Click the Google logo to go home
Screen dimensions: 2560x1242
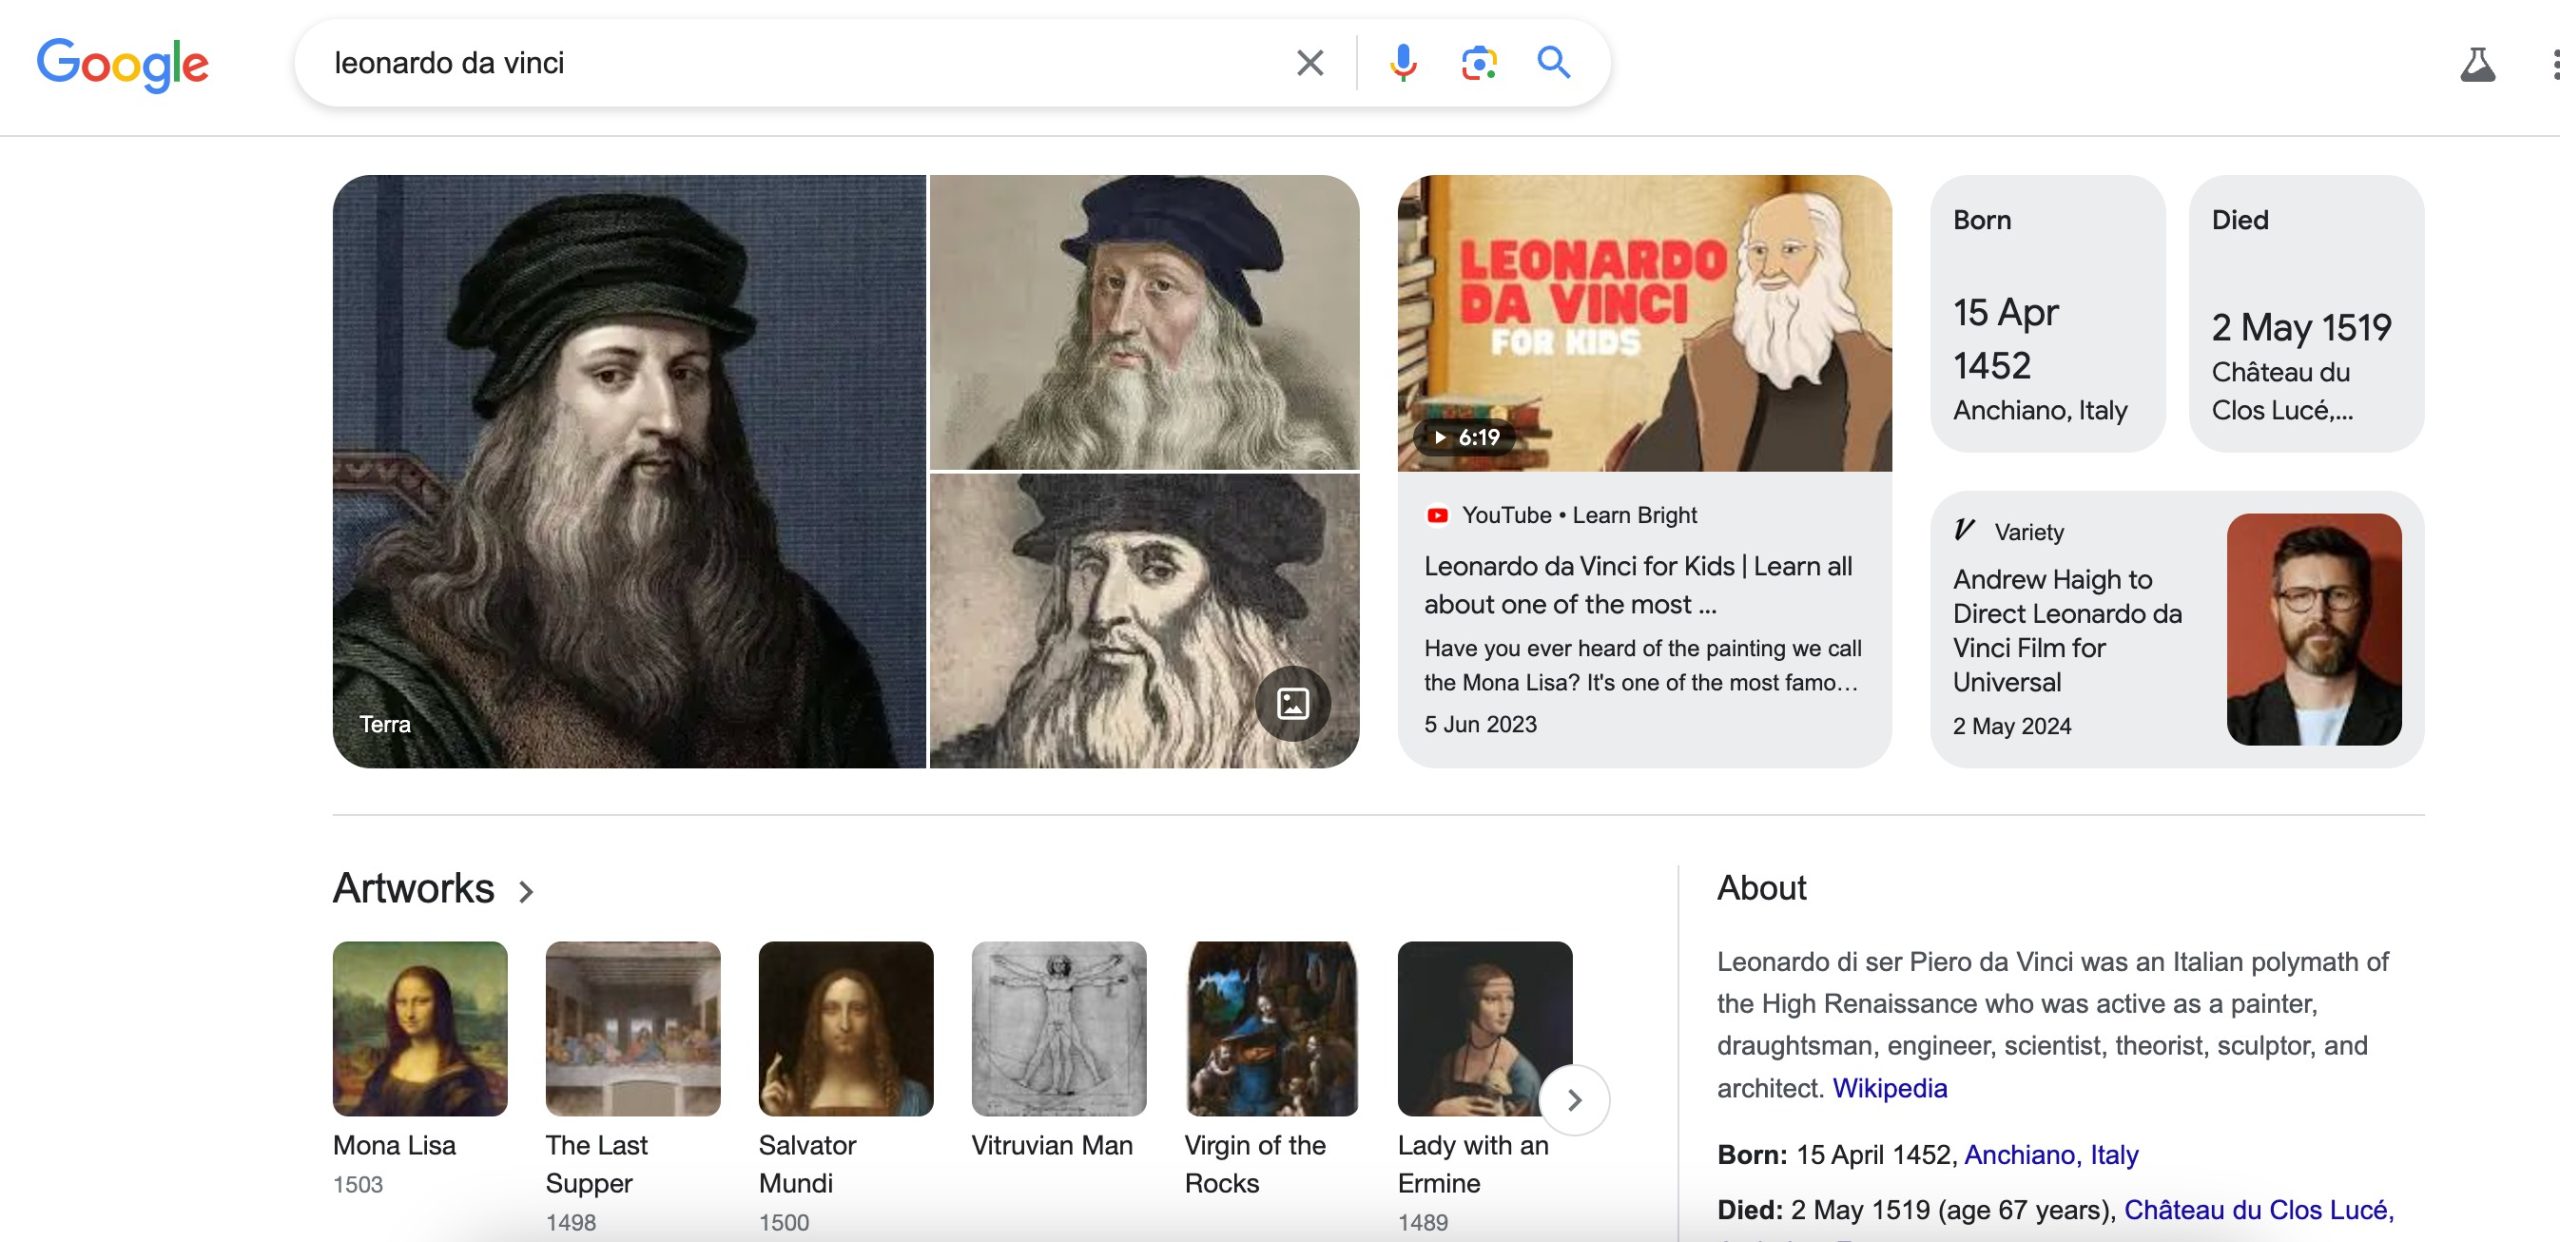click(x=124, y=62)
